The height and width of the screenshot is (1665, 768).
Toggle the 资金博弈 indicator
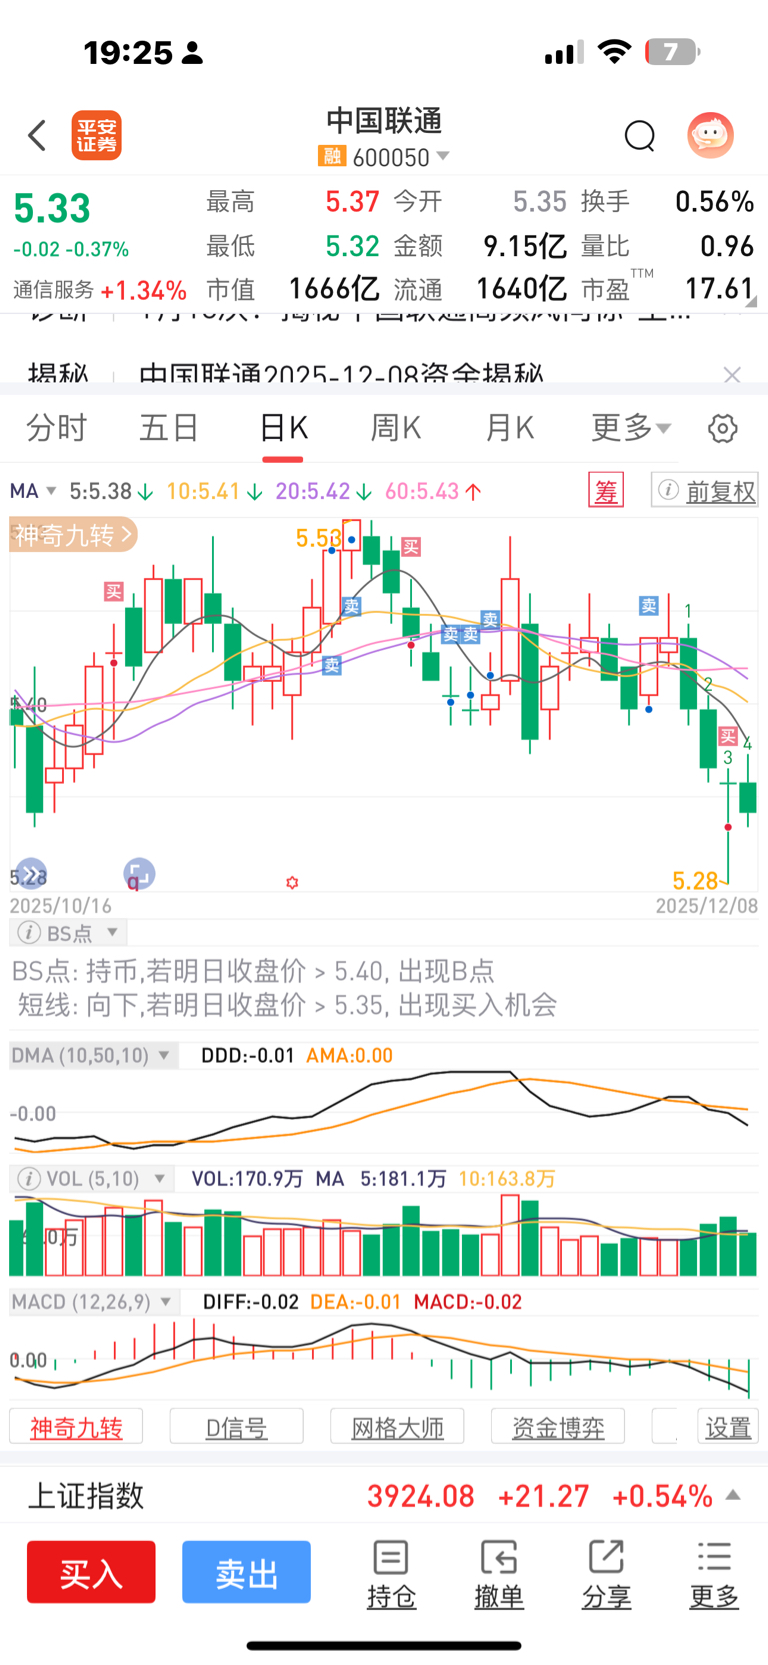(x=558, y=1427)
